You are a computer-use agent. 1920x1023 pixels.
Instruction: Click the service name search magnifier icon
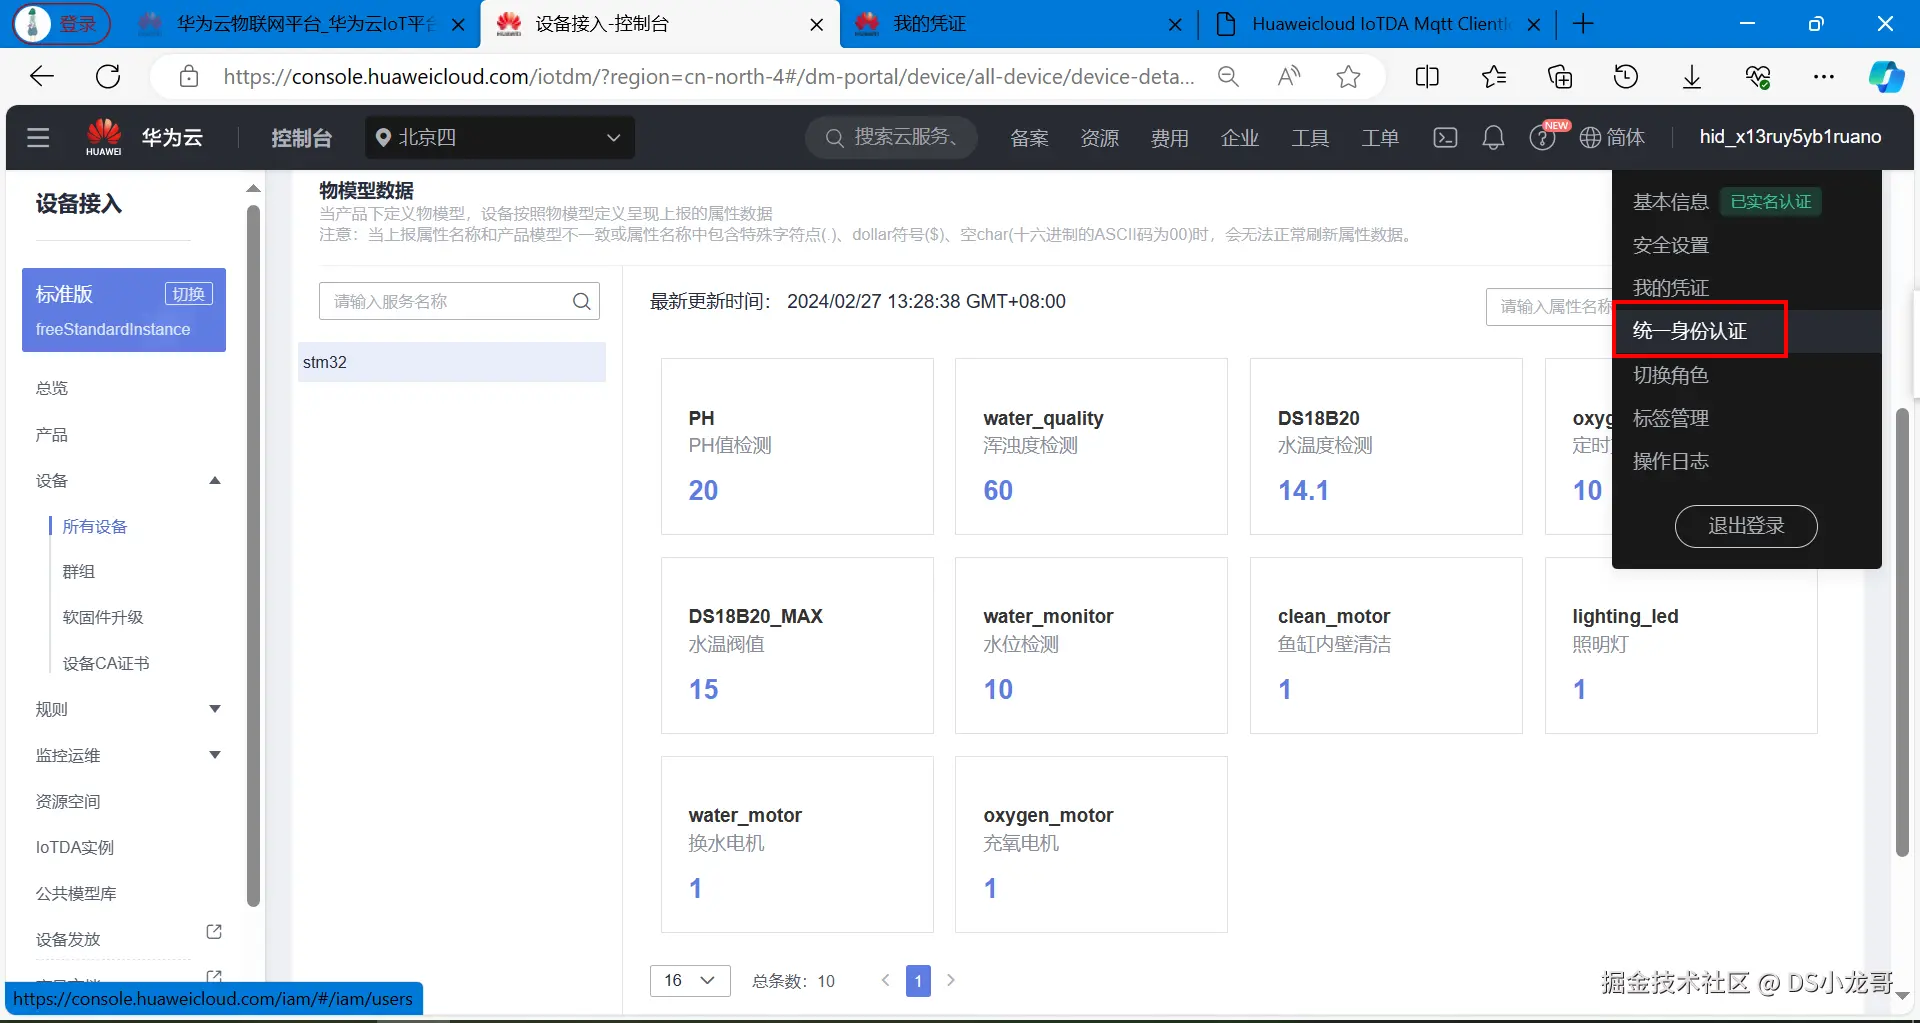click(581, 301)
